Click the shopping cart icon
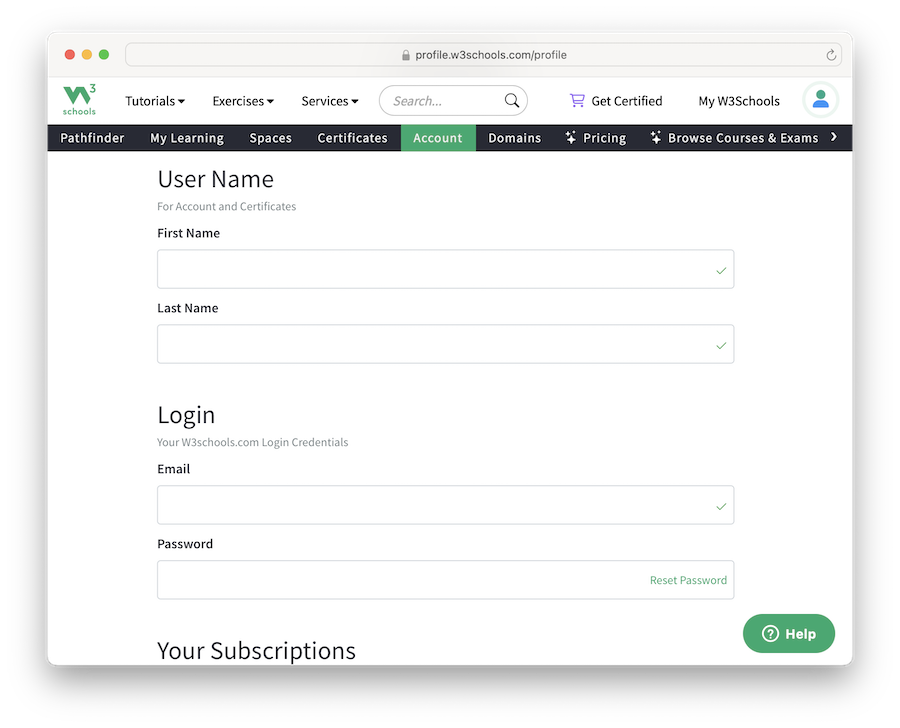900x728 pixels. pos(577,100)
